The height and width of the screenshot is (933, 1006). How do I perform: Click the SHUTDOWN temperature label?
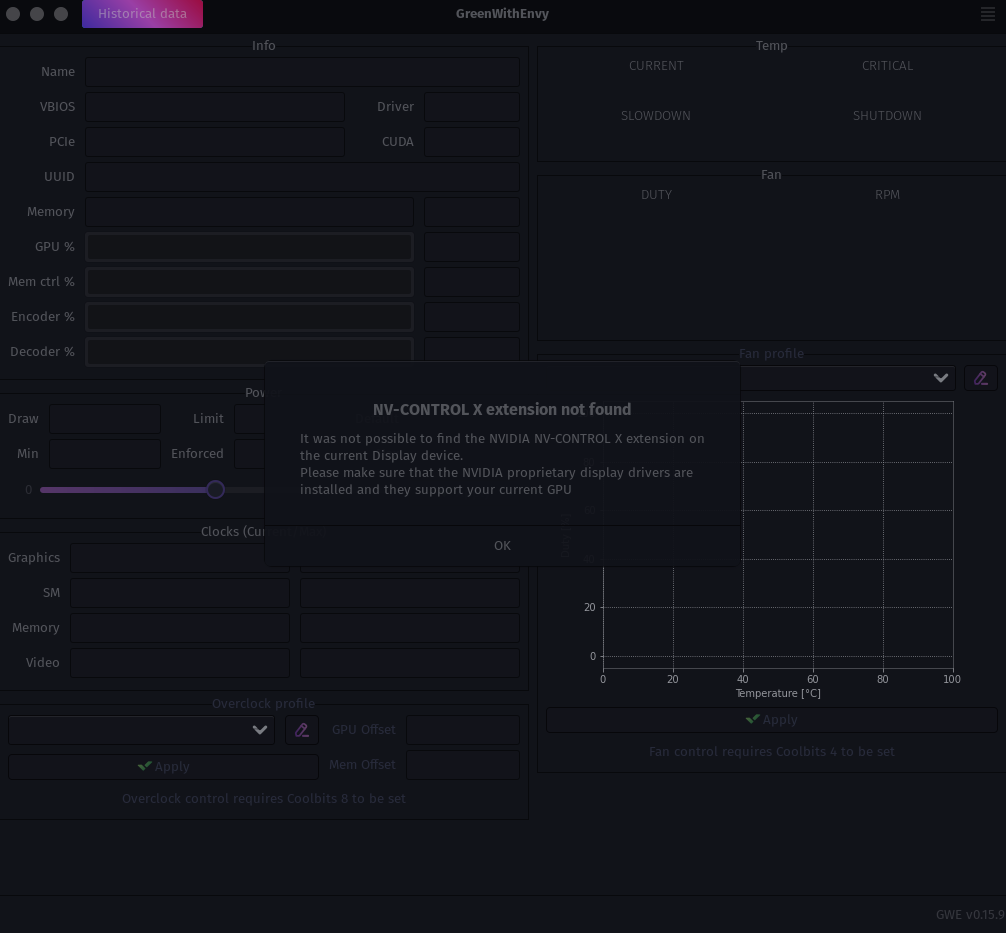point(887,116)
